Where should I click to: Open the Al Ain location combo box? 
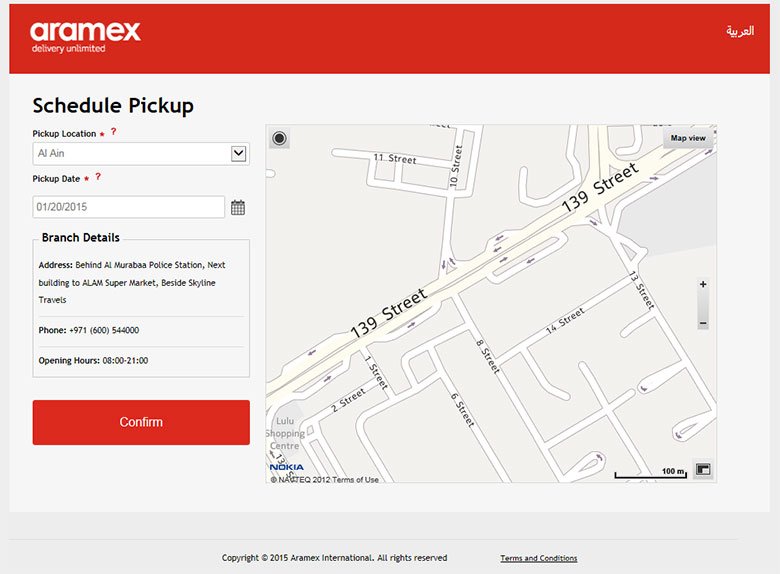point(141,154)
